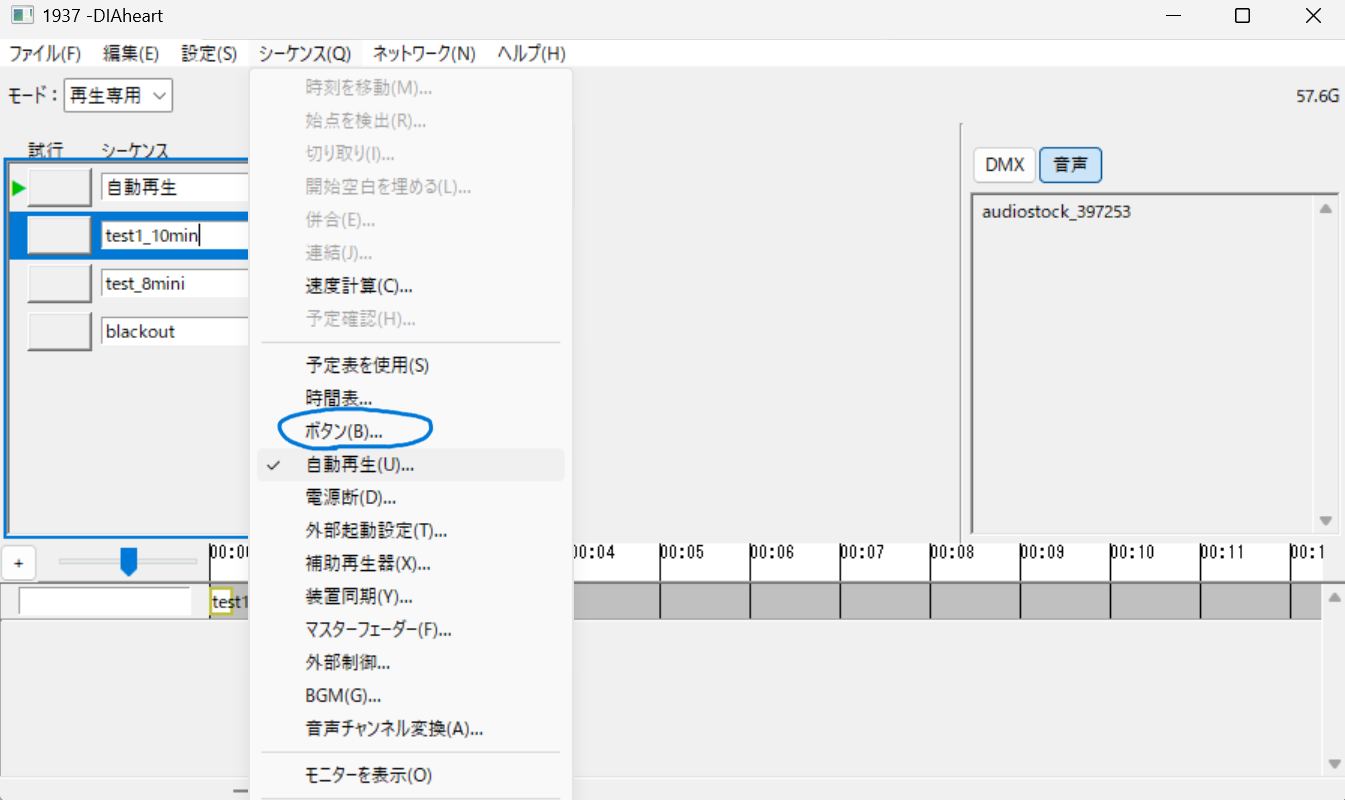1345x800 pixels.
Task: Toggle モニターを表示(O) menu entry
Action: 368,775
